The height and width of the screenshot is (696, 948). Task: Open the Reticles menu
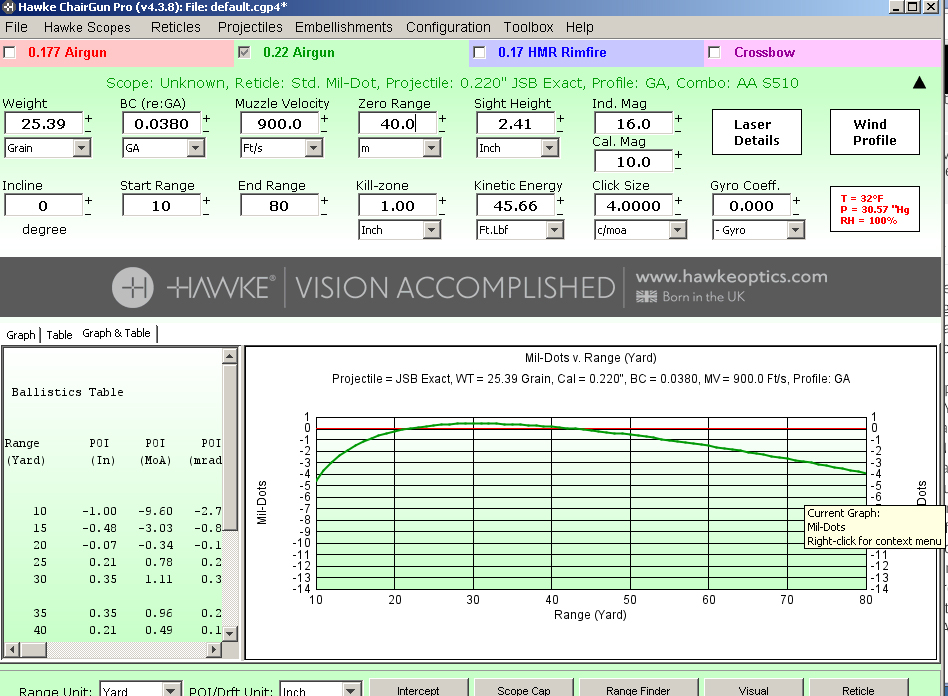(x=175, y=27)
